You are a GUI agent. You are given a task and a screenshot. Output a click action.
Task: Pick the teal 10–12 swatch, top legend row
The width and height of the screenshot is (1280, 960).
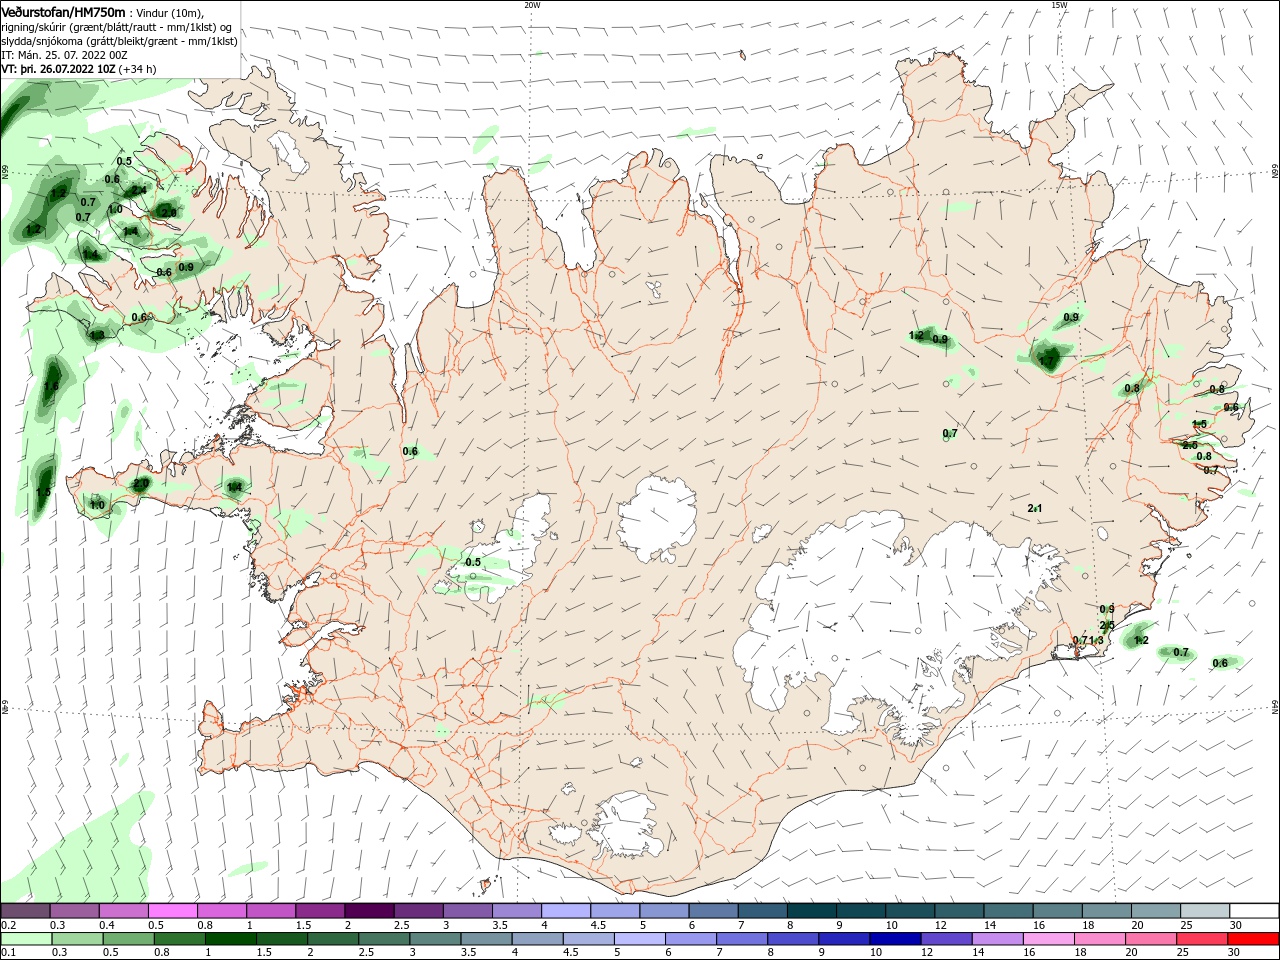(x=909, y=911)
